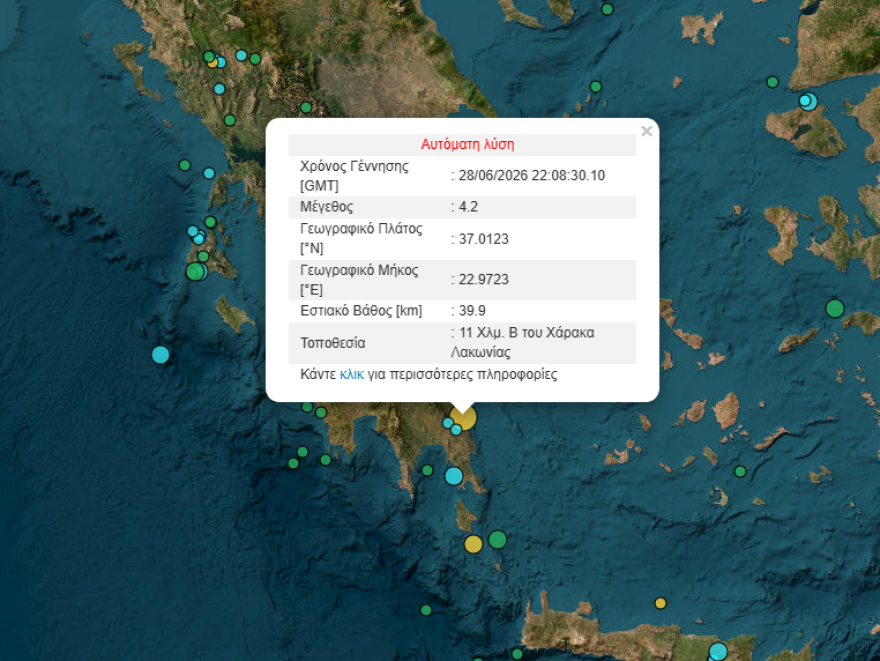The width and height of the screenshot is (880, 661).
Task: Select the small green marker inside the Laconian Gulf
Action: tap(427, 470)
